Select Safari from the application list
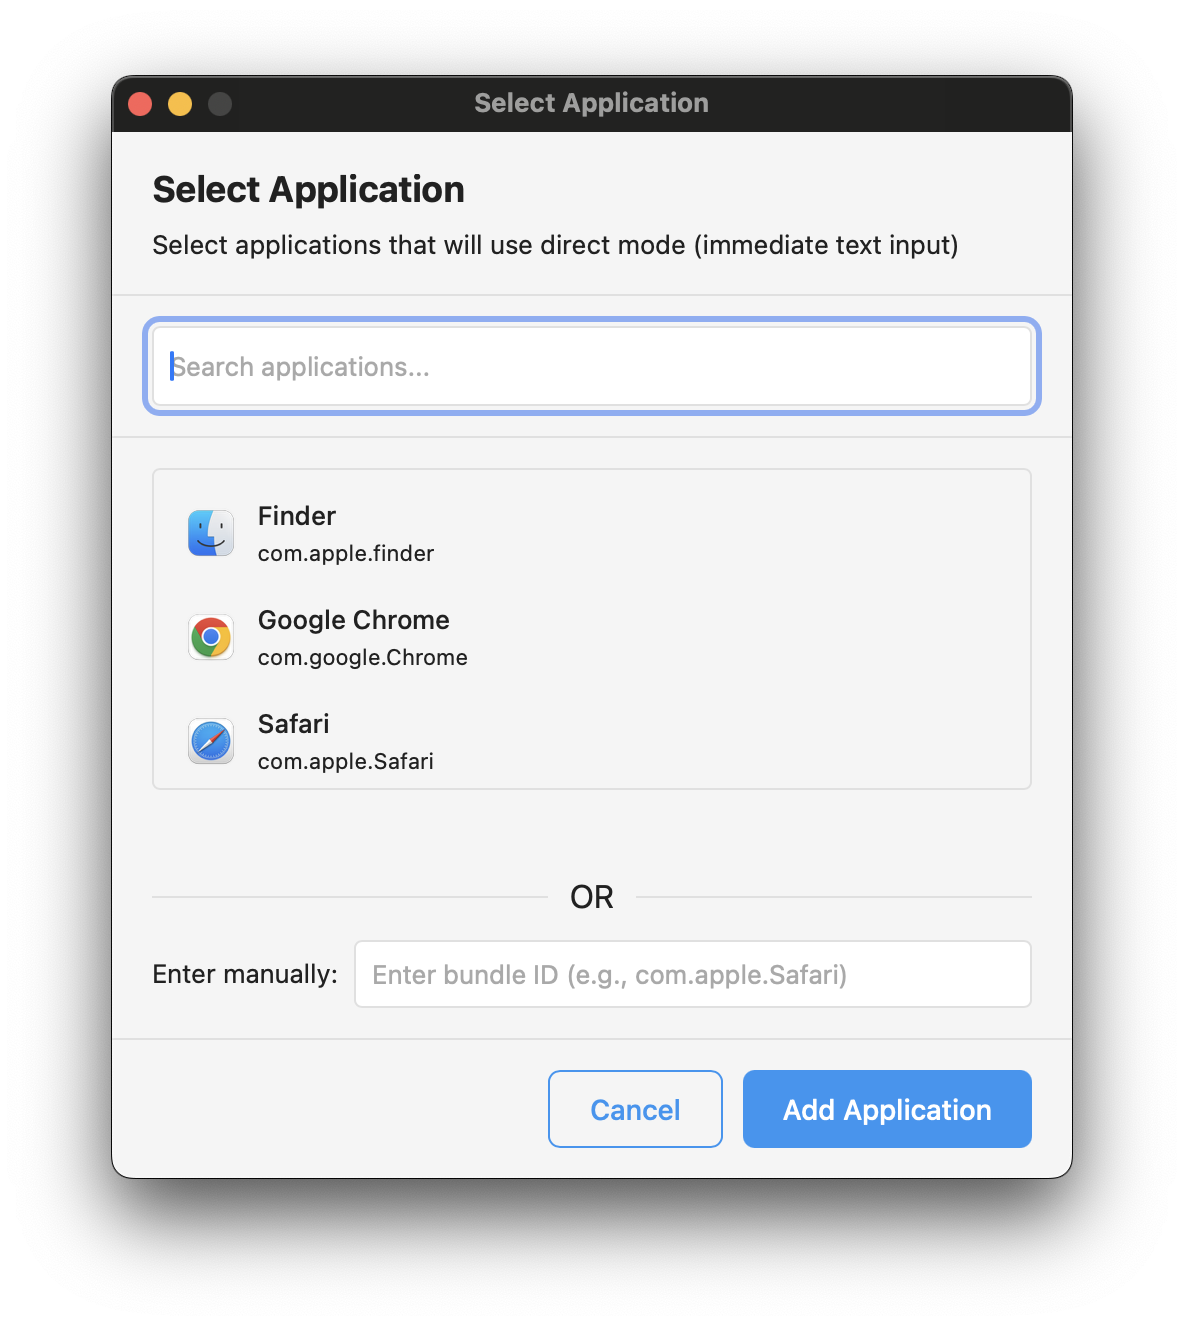The width and height of the screenshot is (1184, 1326). [x=293, y=724]
